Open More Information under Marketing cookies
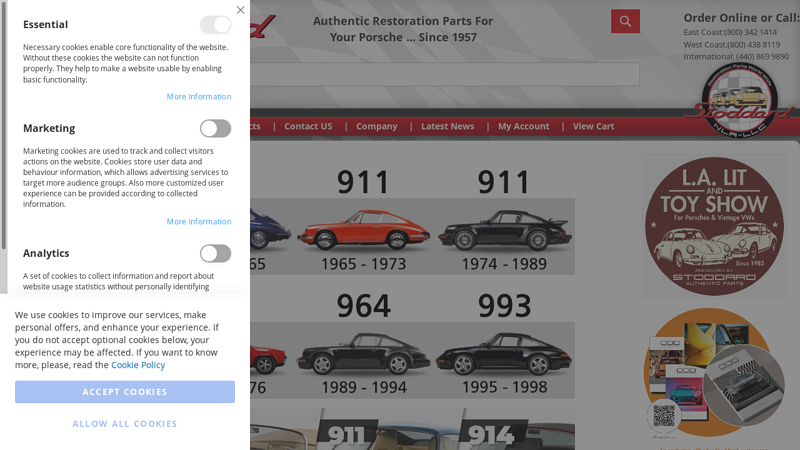The height and width of the screenshot is (450, 800). 199,221
